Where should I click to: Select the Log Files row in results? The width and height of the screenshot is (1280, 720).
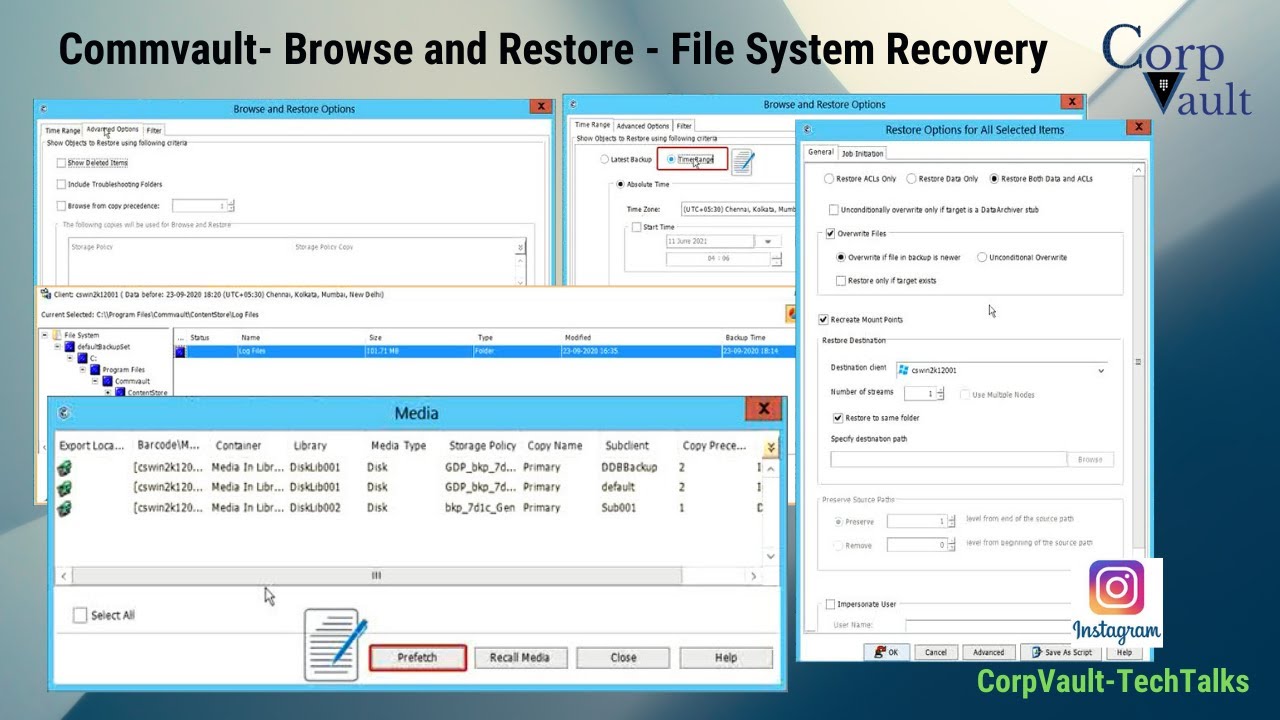tap(486, 352)
